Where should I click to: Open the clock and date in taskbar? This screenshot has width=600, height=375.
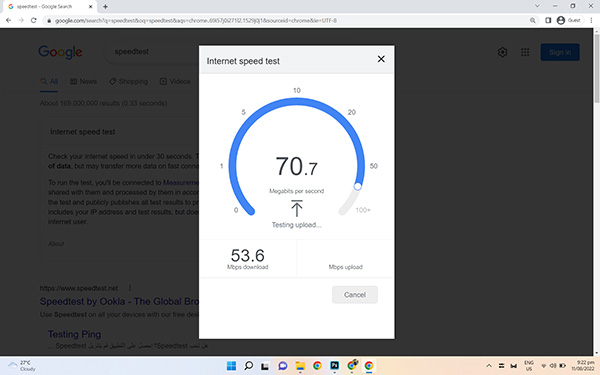[x=583, y=365]
